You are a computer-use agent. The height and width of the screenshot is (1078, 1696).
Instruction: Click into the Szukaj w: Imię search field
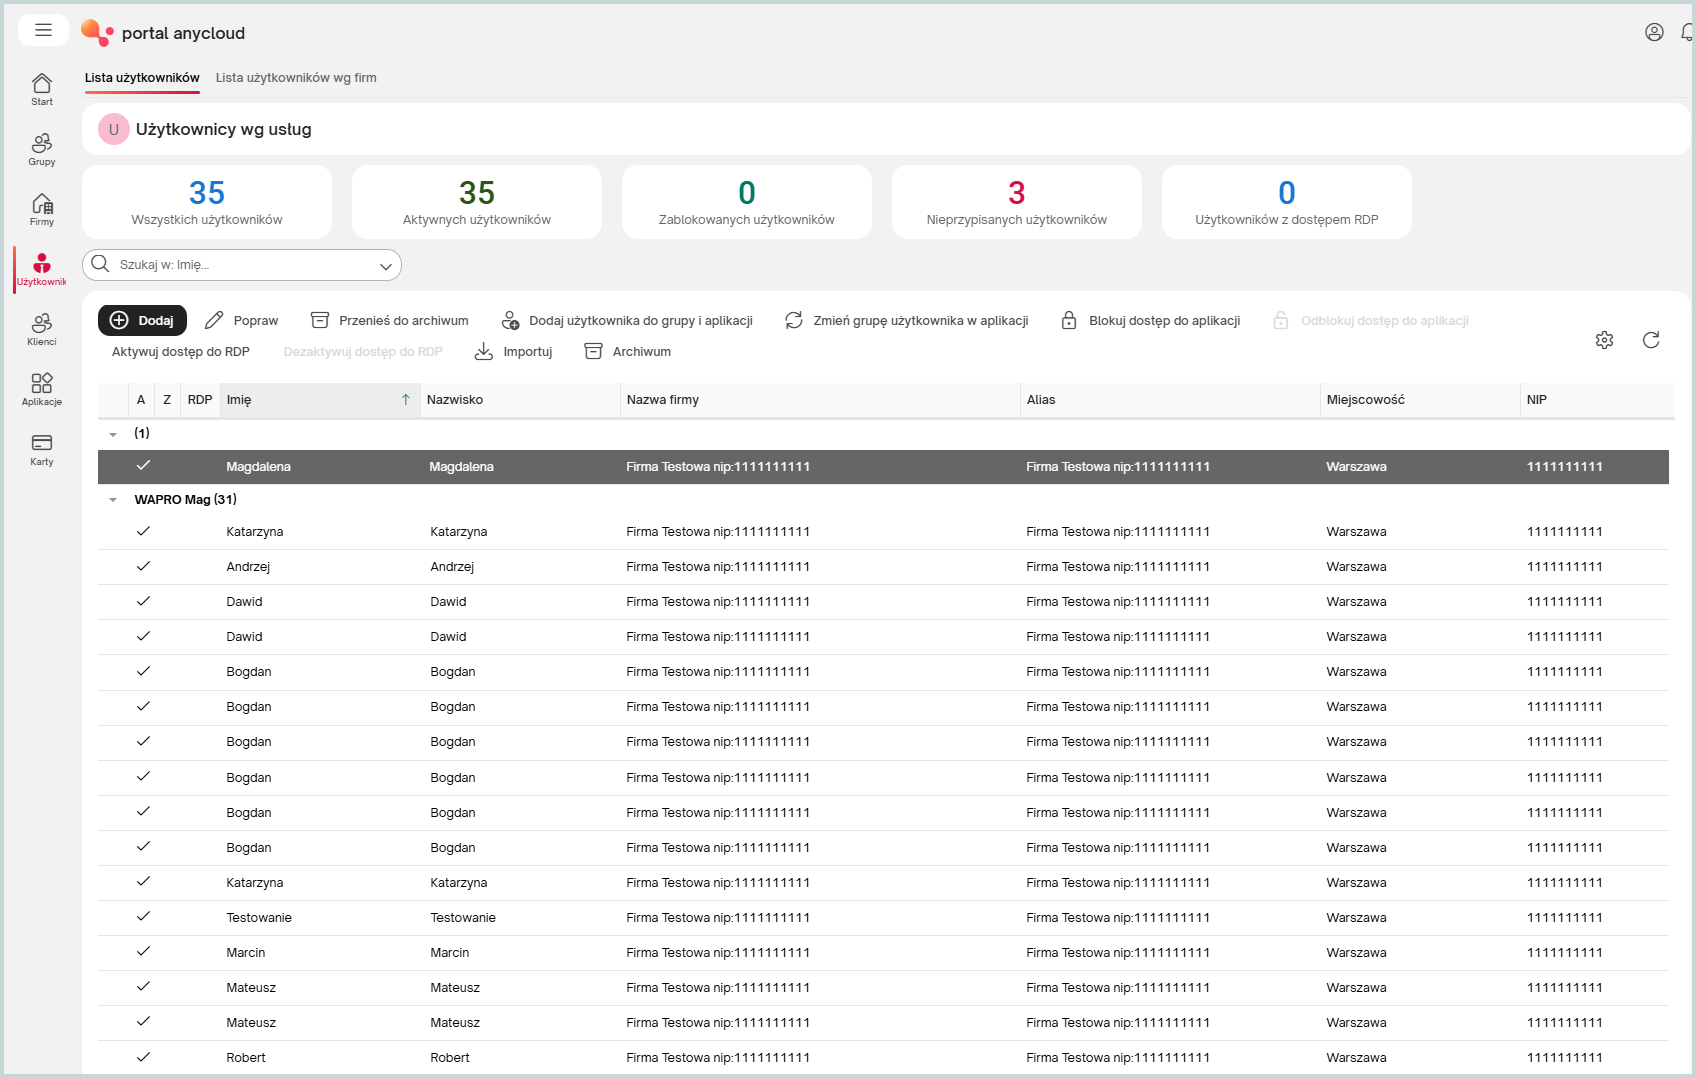click(x=242, y=265)
